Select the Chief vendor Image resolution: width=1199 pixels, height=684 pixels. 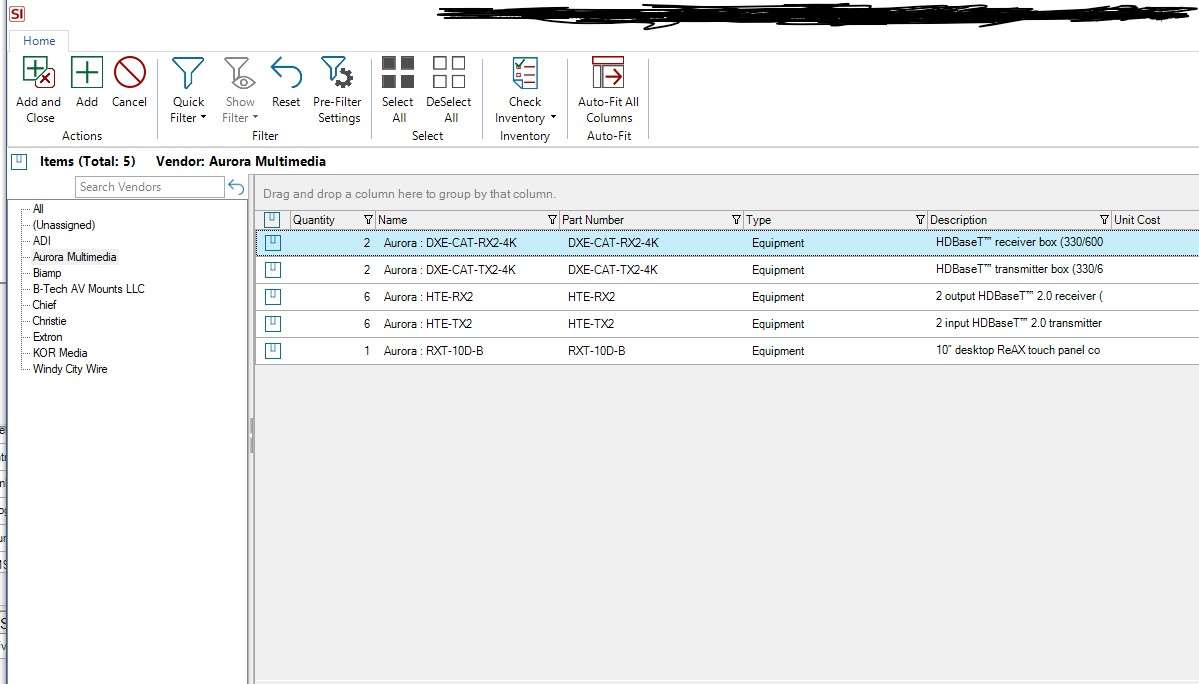coord(44,305)
